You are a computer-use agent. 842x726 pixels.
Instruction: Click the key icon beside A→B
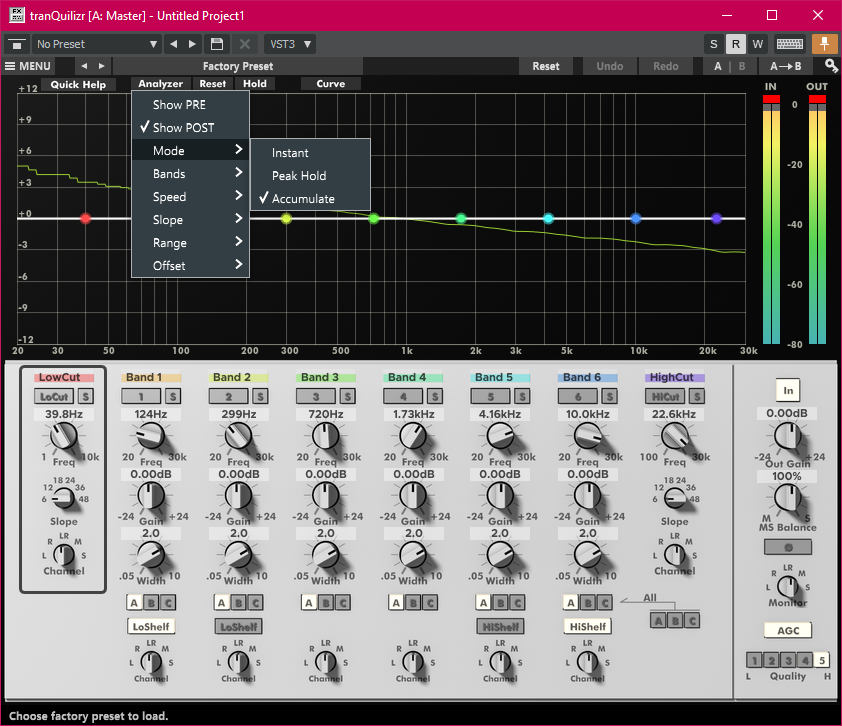(x=831, y=66)
